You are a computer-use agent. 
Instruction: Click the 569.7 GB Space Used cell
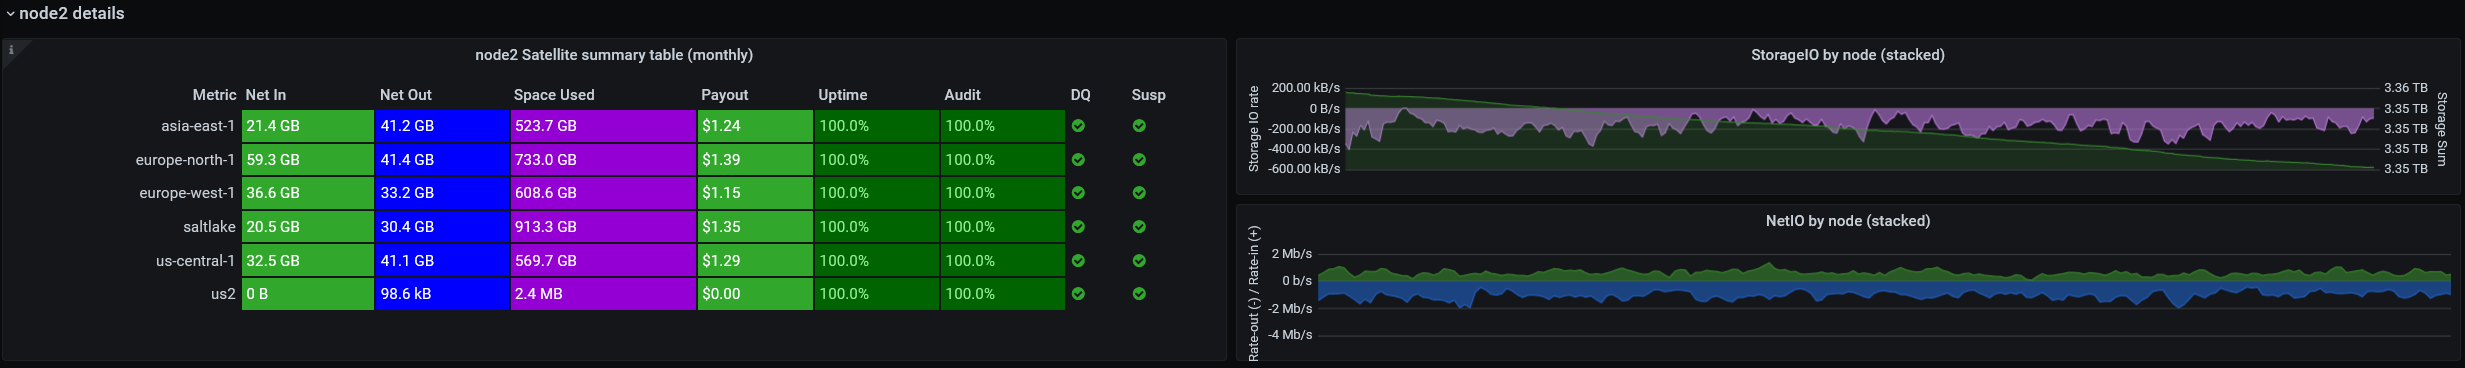[603, 261]
